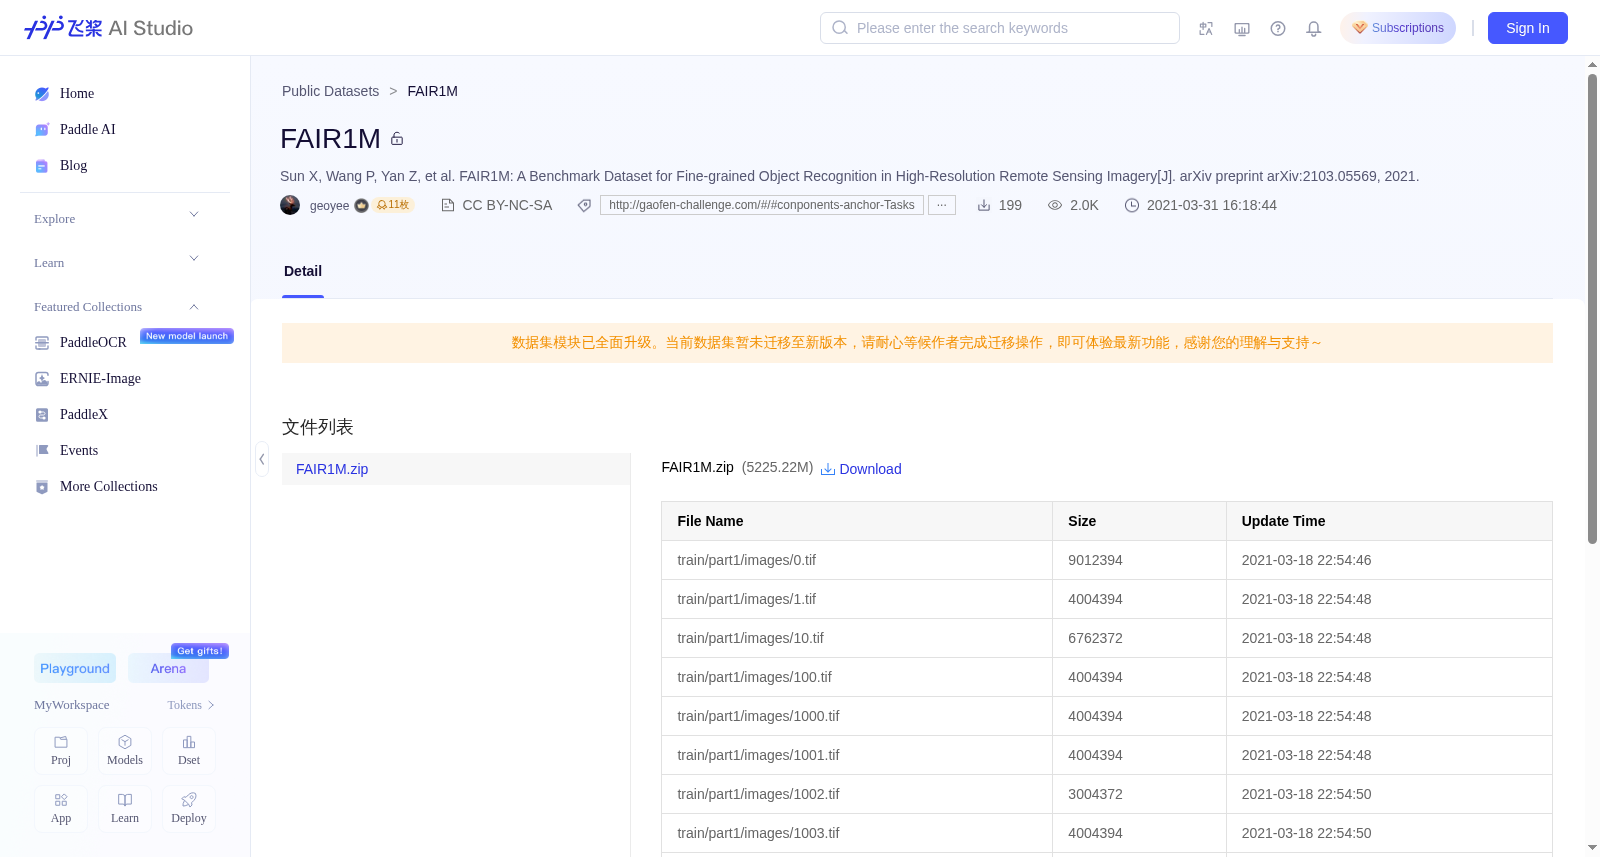Open the help question mark icon

coord(1278,29)
